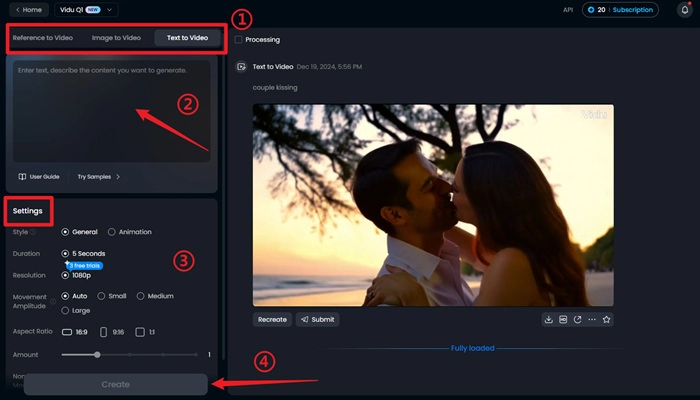The image size is (700, 400).
Task: Click the info icon next to Movement Amplitude
Action: [x=53, y=301]
